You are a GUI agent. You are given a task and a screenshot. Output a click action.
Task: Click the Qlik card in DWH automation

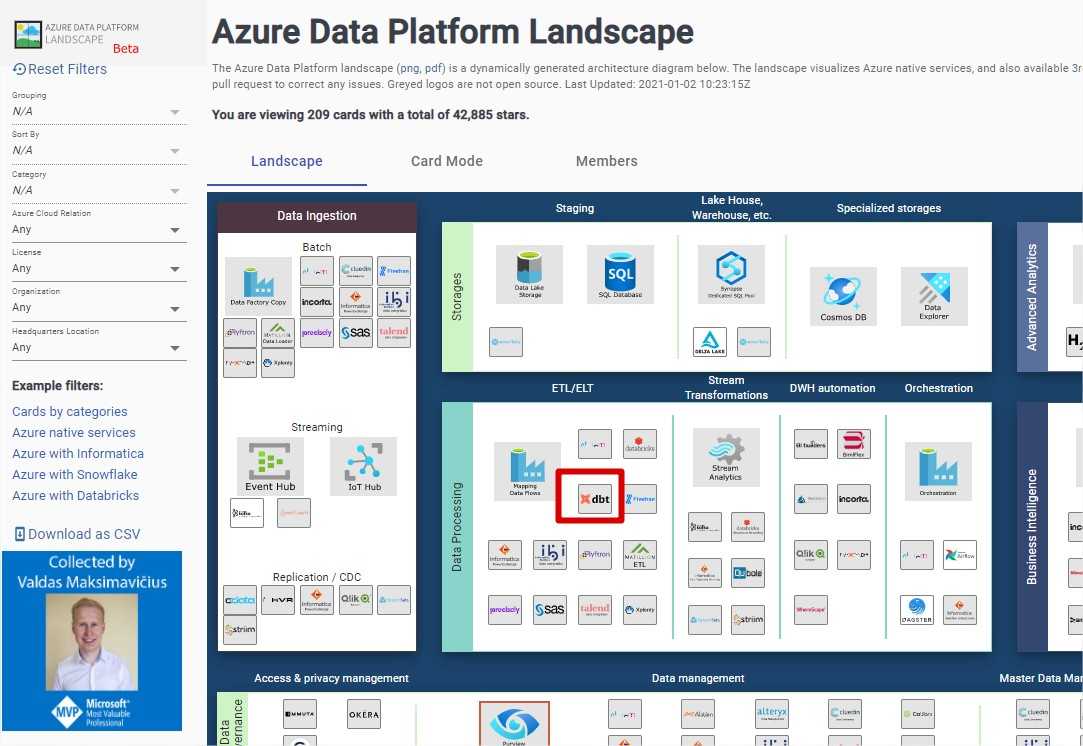(810, 555)
